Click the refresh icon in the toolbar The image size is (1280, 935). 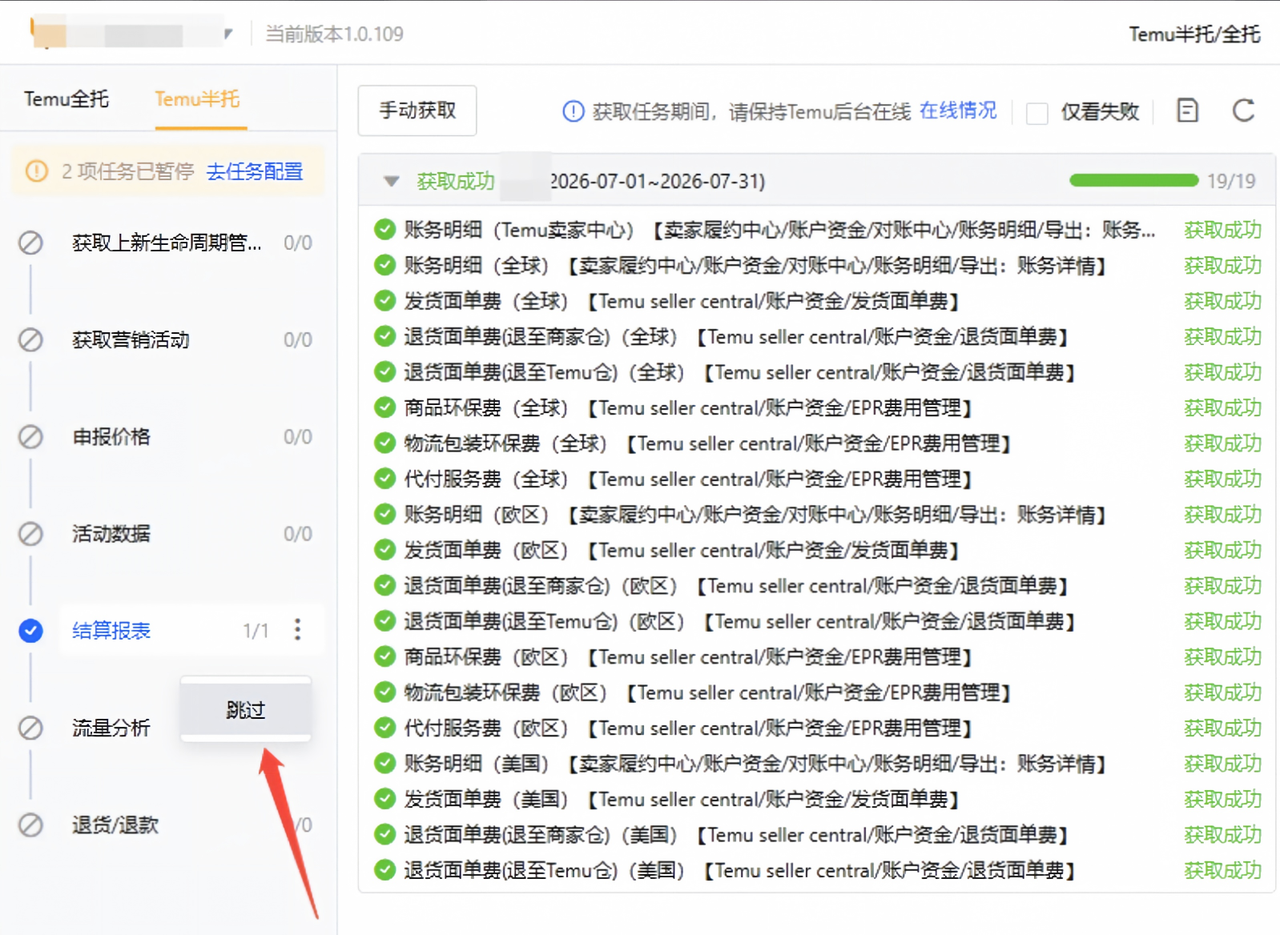click(1243, 110)
